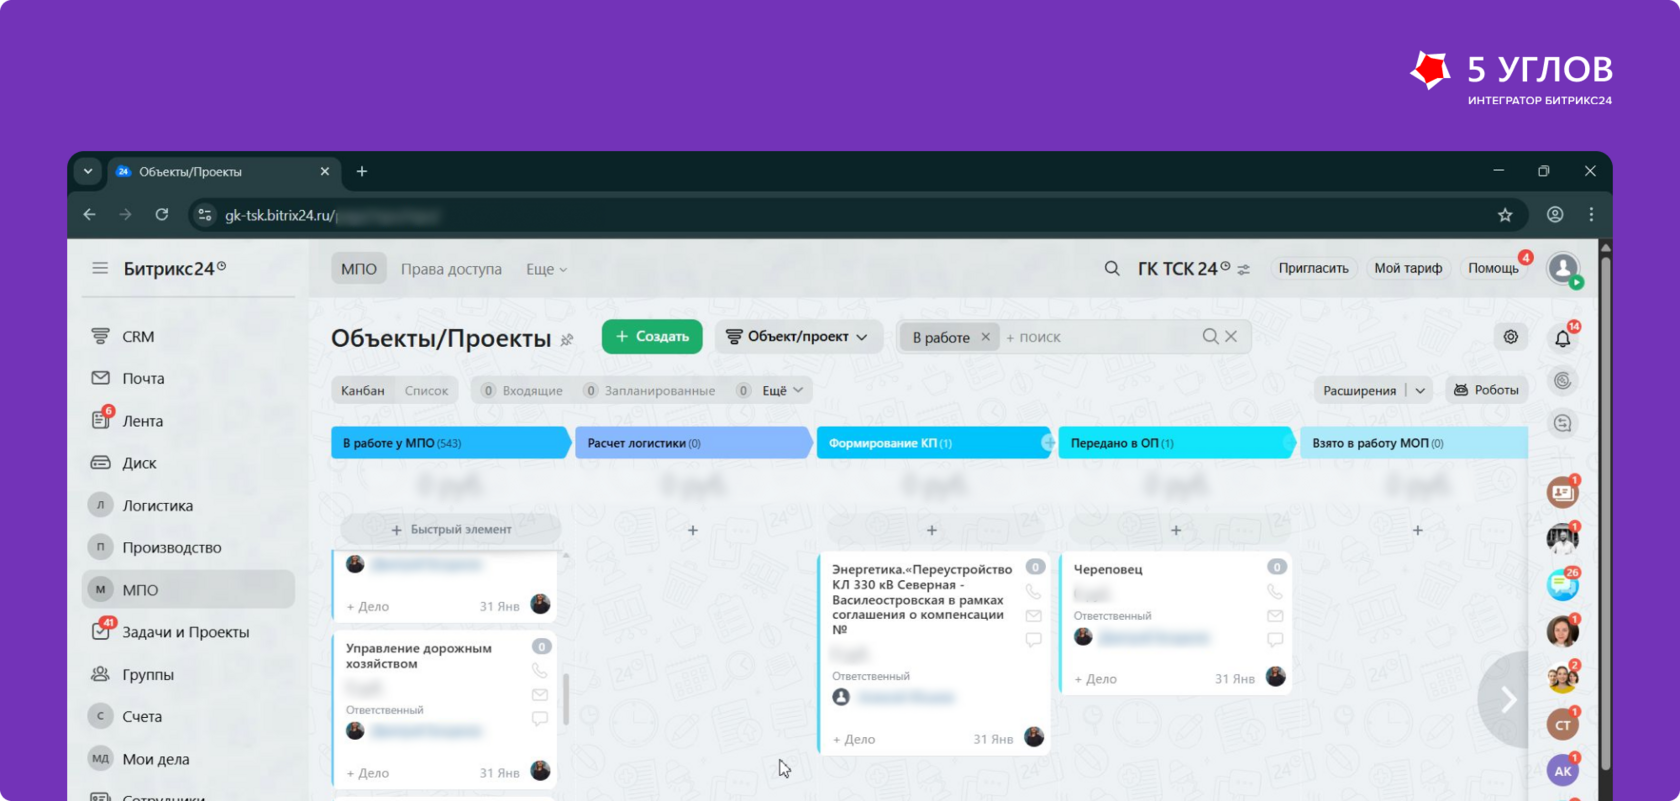This screenshot has height=801, width=1680.
Task: Click email icon on the Энергетика card
Action: coord(1034,616)
